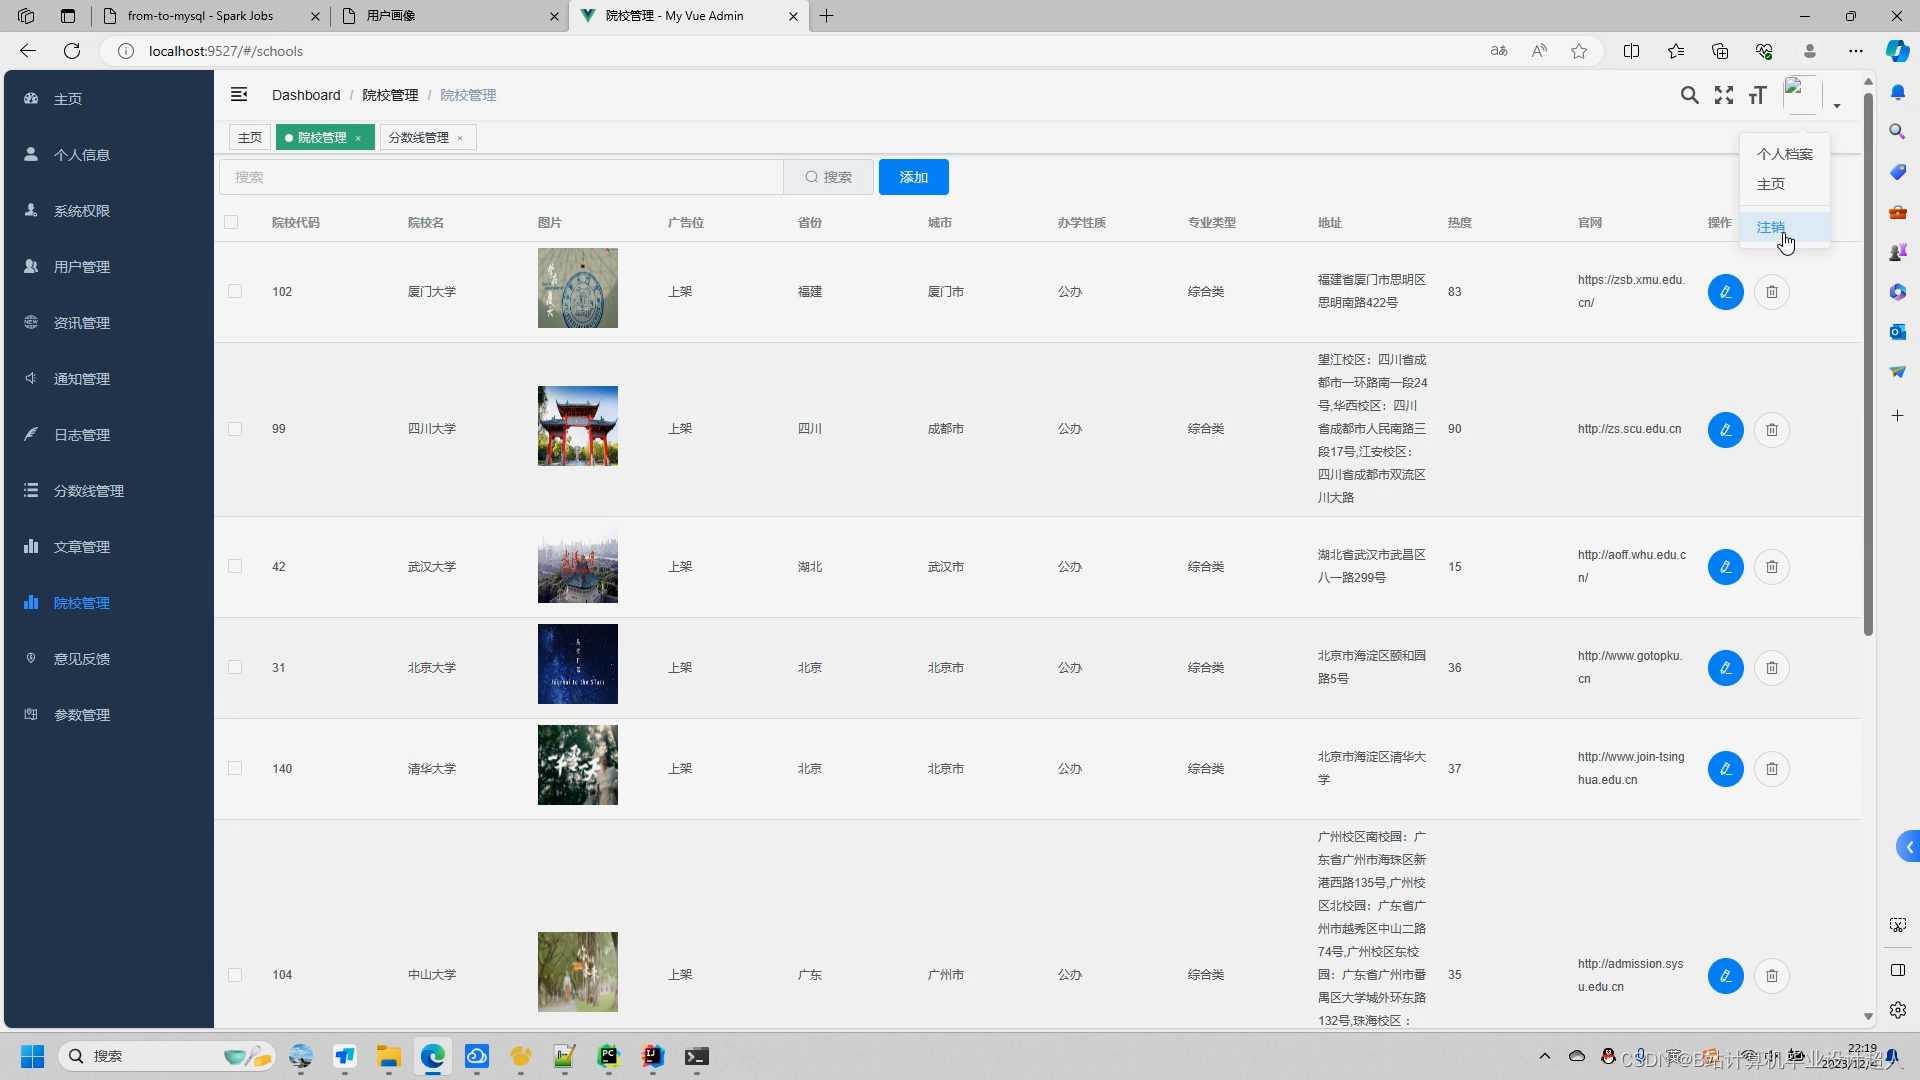Image resolution: width=1920 pixels, height=1080 pixels.
Task: Check the checkbox for row 102
Action: click(235, 292)
